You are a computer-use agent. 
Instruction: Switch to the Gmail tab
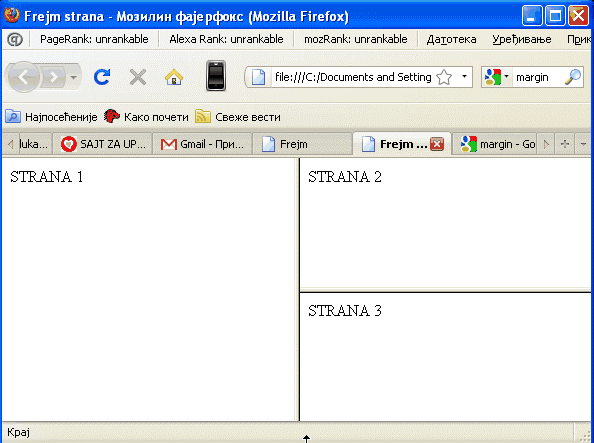pos(202,144)
